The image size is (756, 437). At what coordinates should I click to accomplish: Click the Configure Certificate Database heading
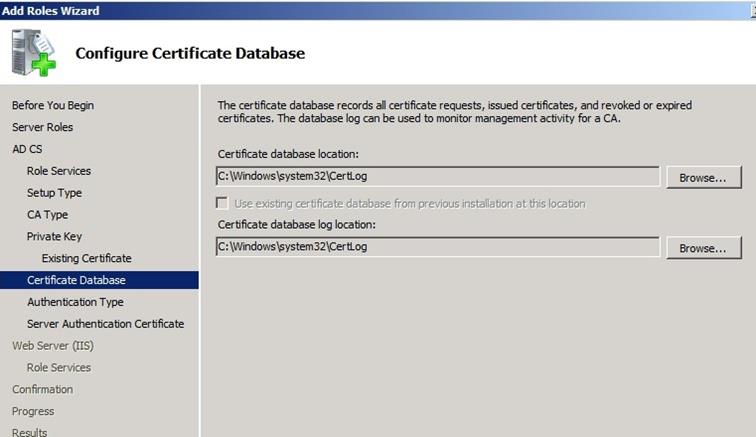(x=190, y=53)
